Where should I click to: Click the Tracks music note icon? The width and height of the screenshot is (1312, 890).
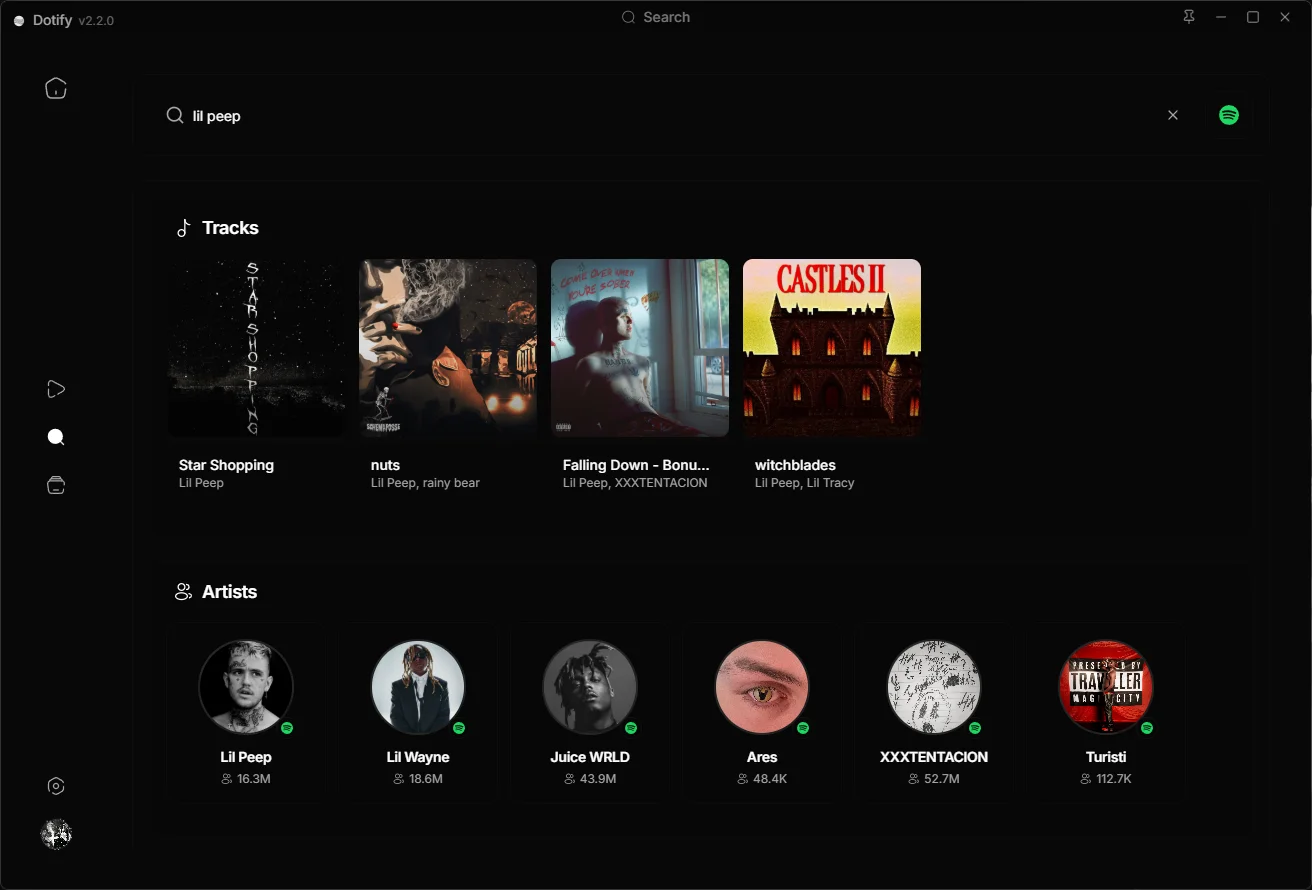point(184,228)
